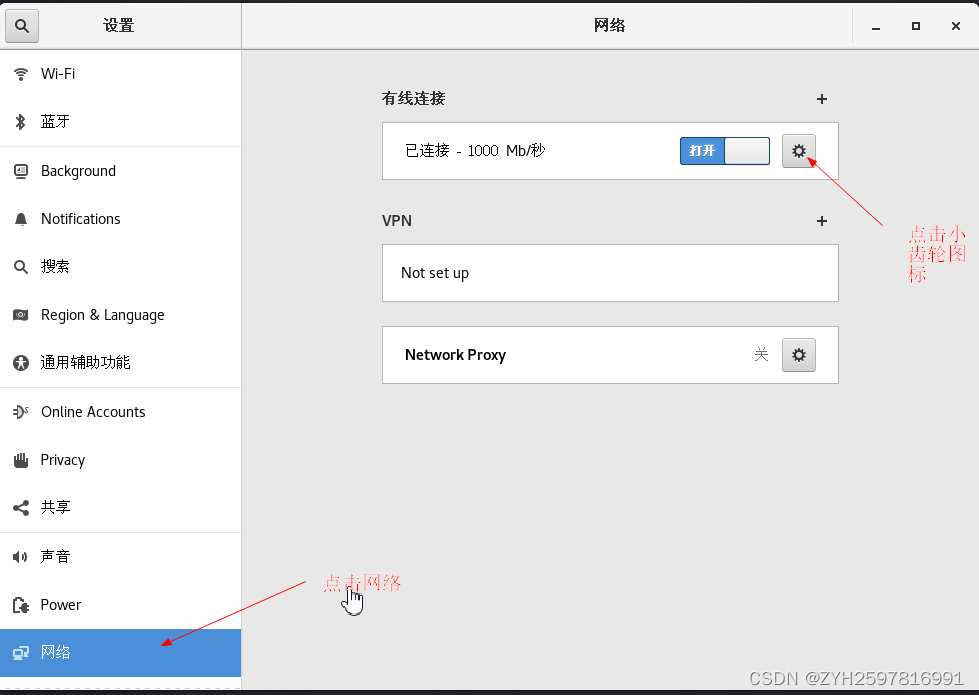
Task: Select 网络 in the sidebar
Action: (x=121, y=653)
